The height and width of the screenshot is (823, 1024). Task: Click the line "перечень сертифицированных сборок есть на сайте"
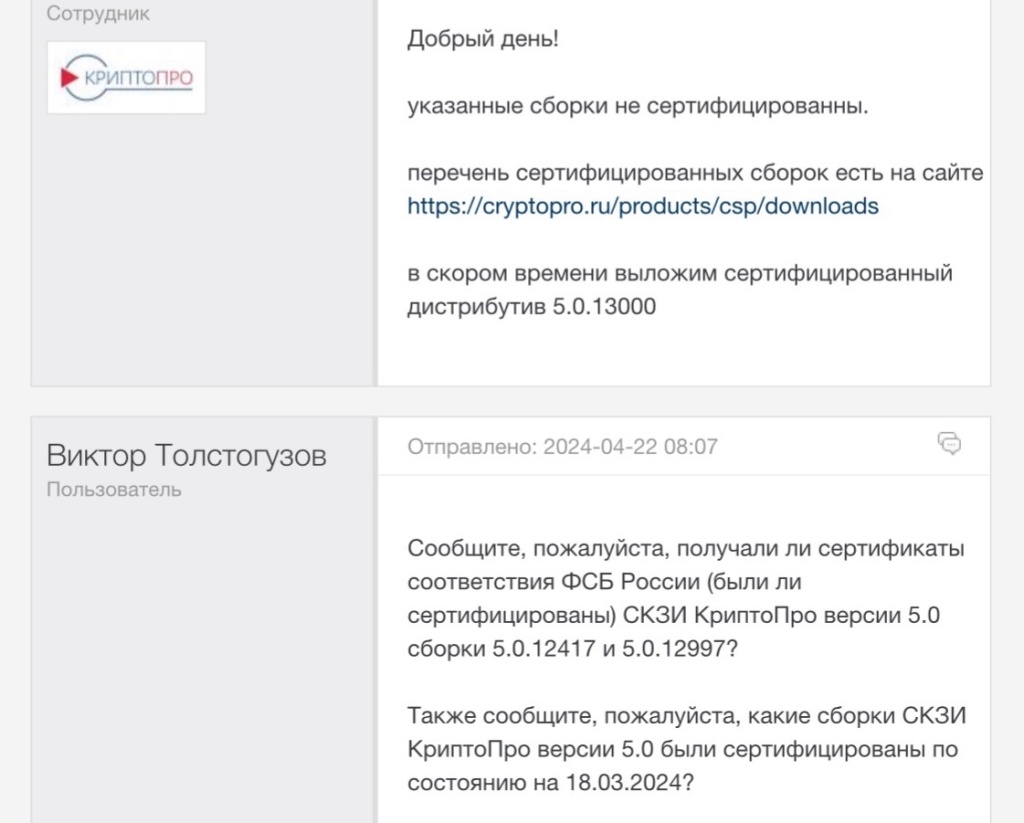pyautogui.click(x=695, y=173)
